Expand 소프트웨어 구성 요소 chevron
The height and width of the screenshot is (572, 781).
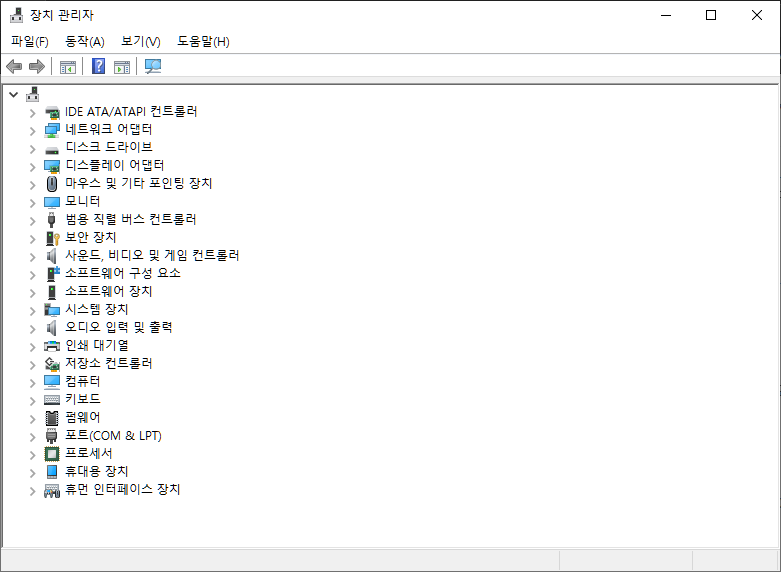(32, 275)
